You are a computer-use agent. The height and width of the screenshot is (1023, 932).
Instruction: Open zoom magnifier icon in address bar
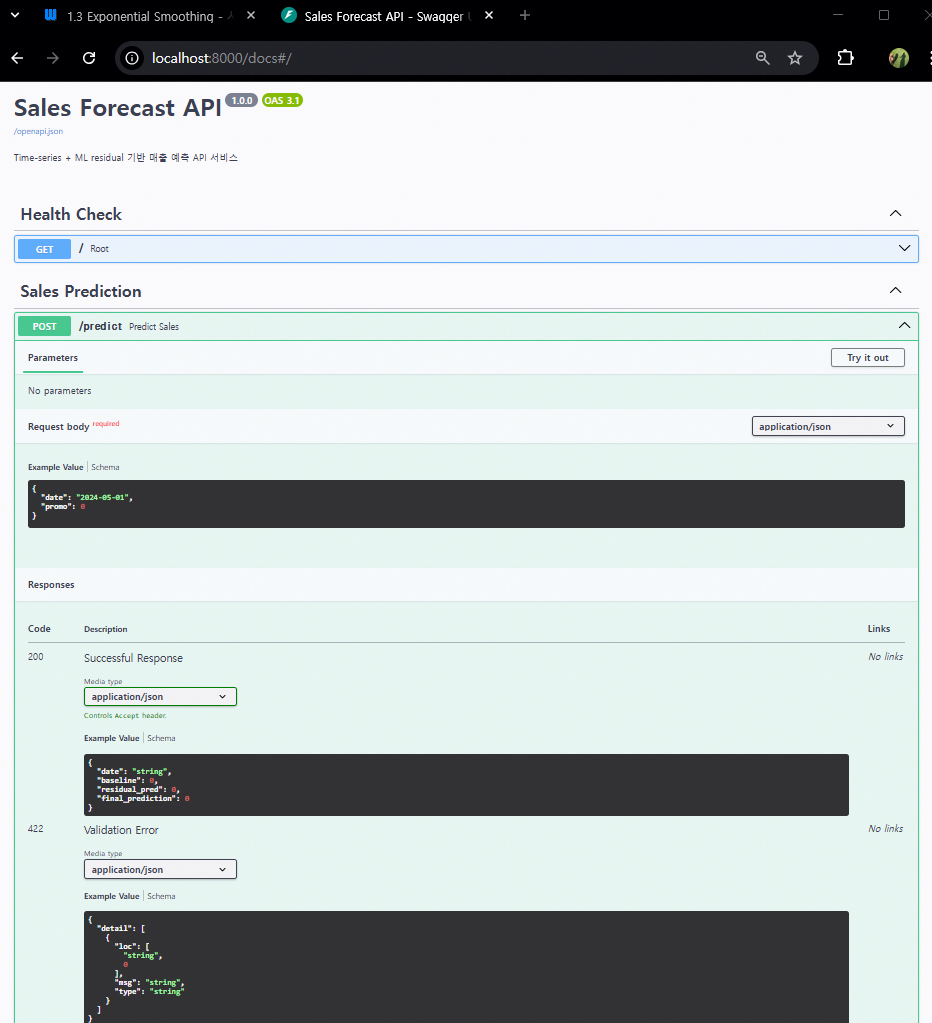pyautogui.click(x=762, y=58)
